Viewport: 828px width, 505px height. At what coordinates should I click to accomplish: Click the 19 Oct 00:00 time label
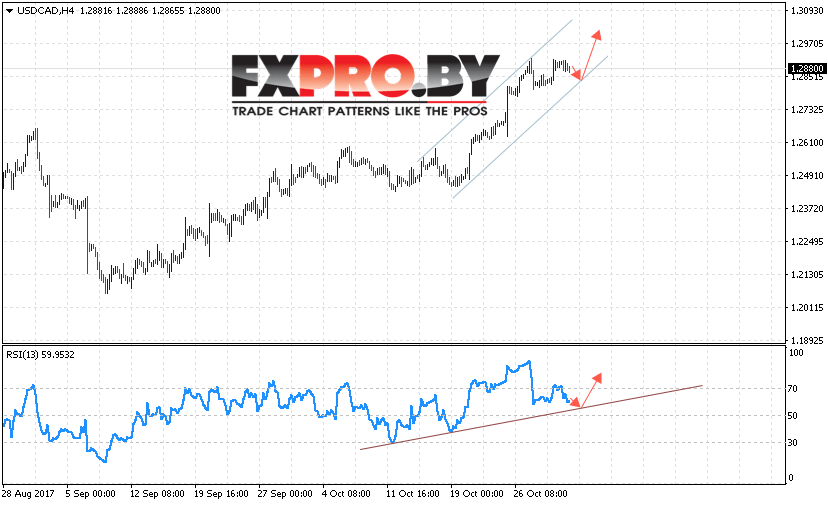(x=477, y=494)
